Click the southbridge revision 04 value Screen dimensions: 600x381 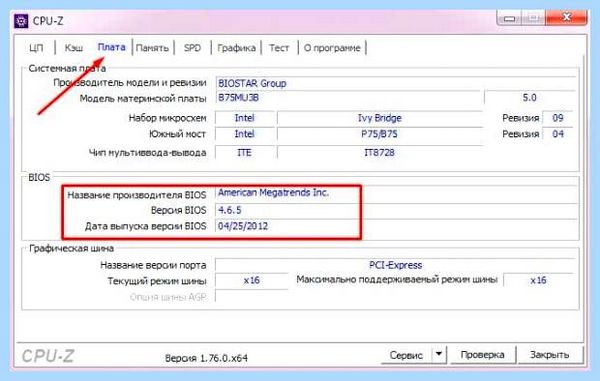click(558, 134)
